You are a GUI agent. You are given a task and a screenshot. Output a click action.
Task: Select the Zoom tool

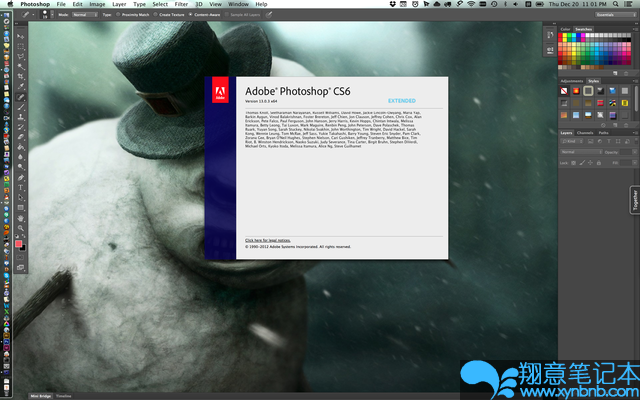(20, 228)
